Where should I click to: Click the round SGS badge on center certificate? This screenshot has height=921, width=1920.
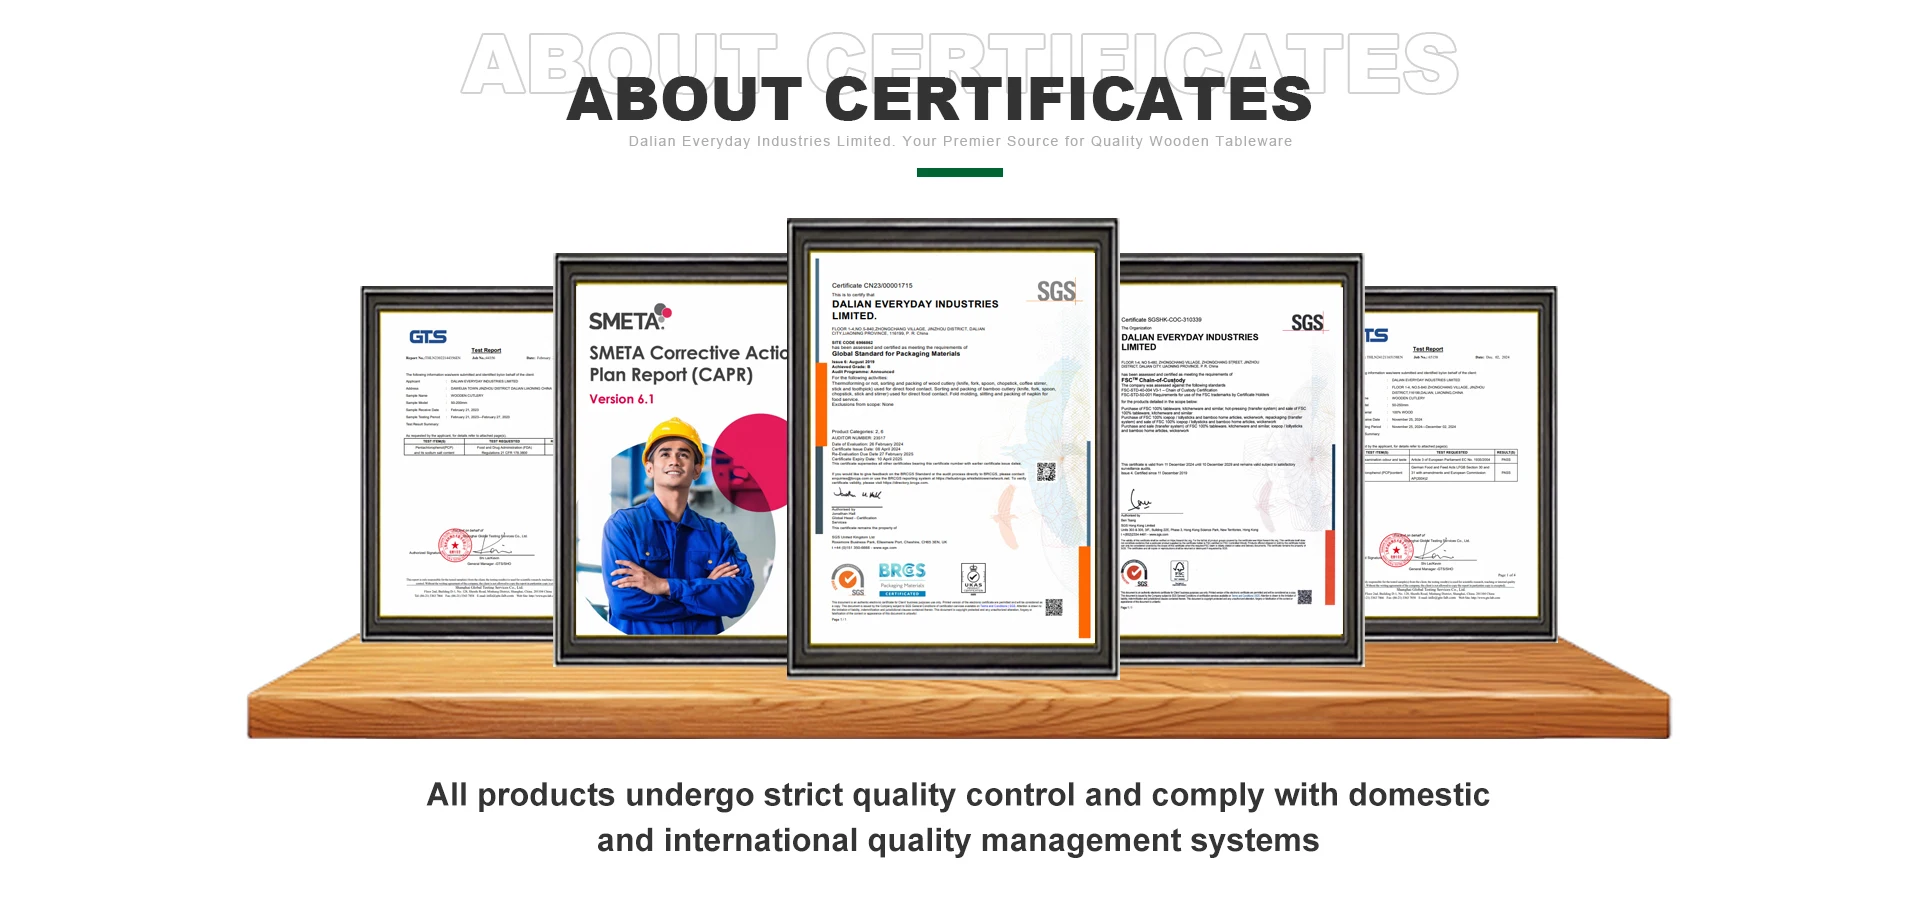pos(848,578)
